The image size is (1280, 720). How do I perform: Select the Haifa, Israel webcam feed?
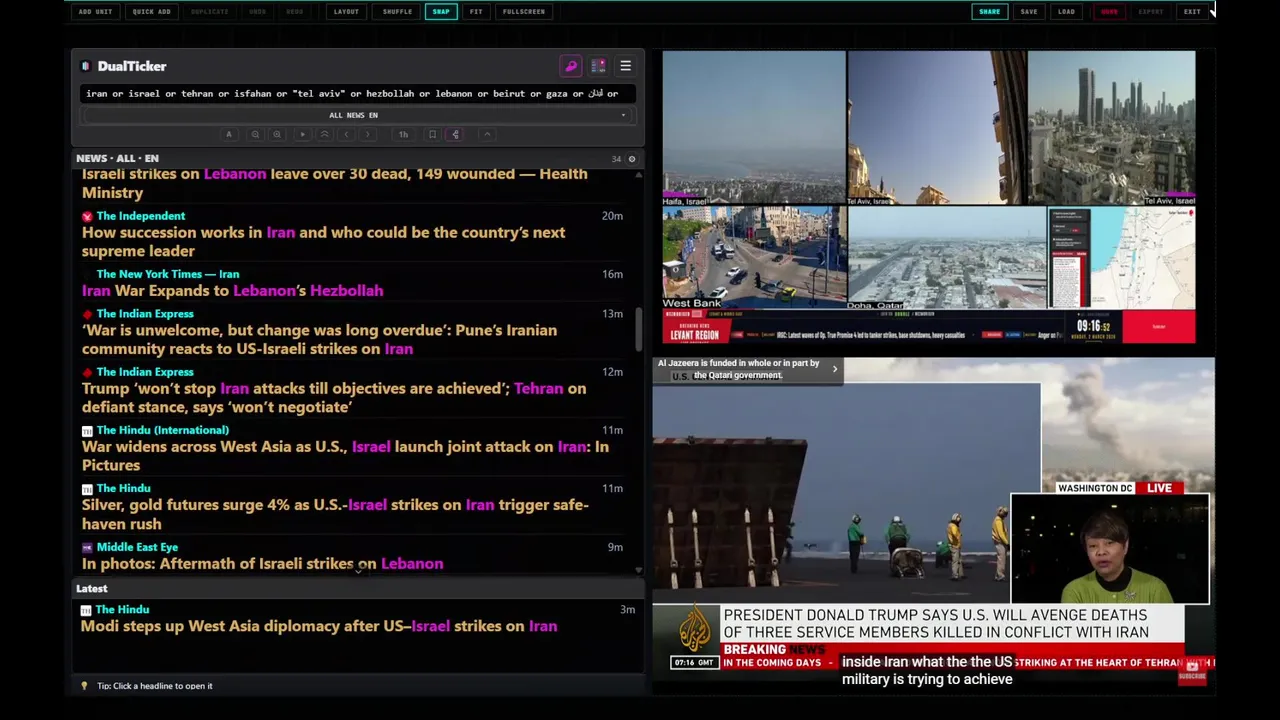tap(753, 128)
